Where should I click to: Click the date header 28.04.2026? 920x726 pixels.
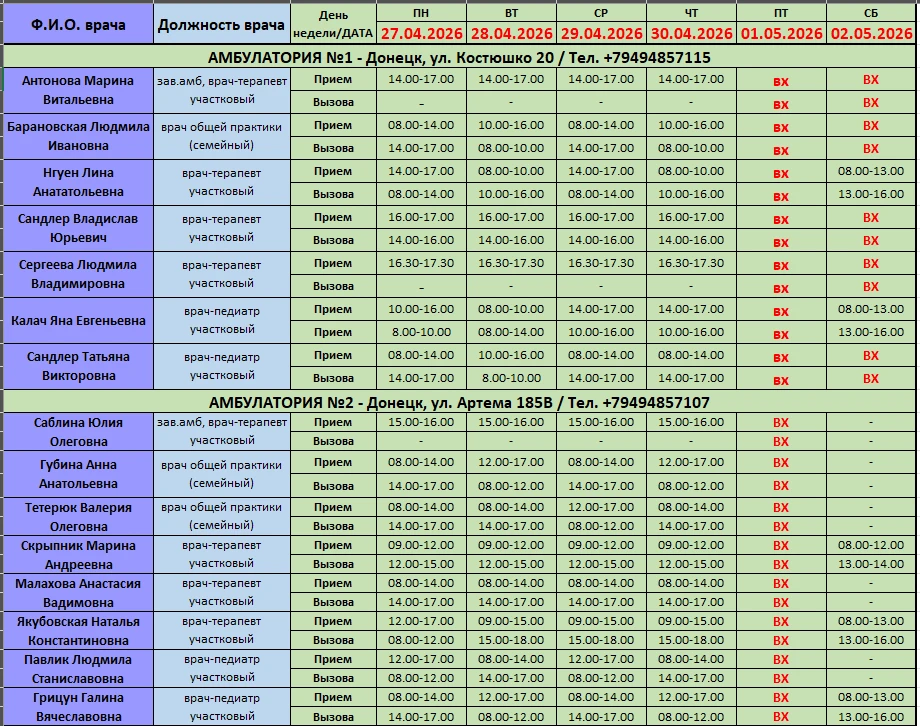point(512,33)
